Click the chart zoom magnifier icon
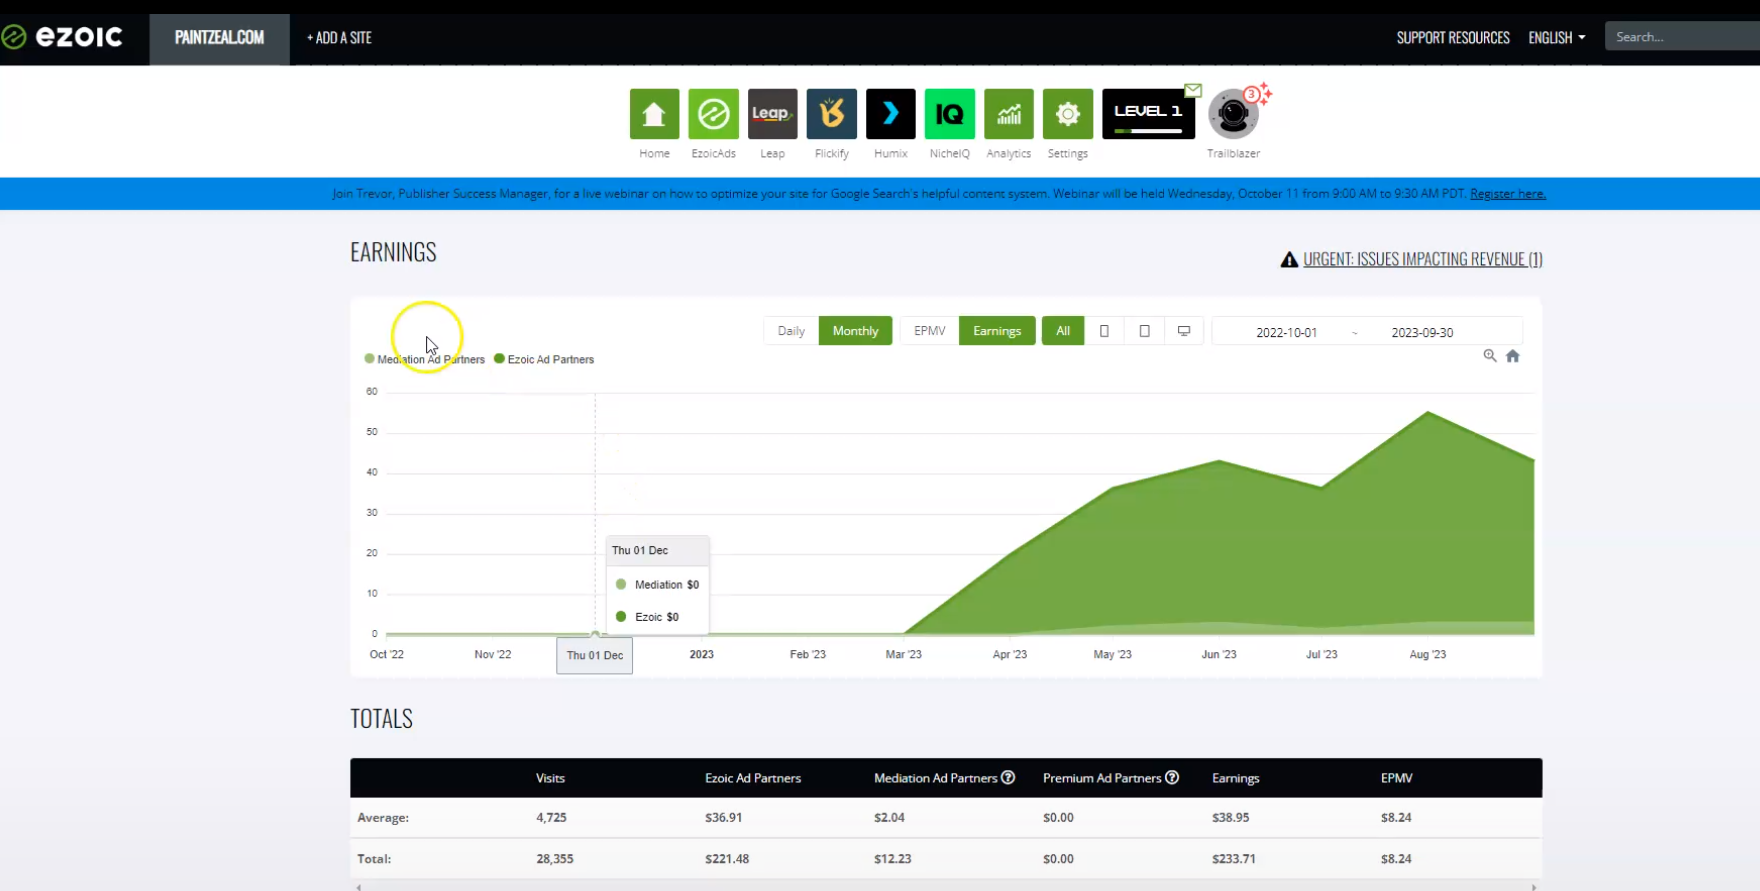The image size is (1760, 891). coord(1490,356)
